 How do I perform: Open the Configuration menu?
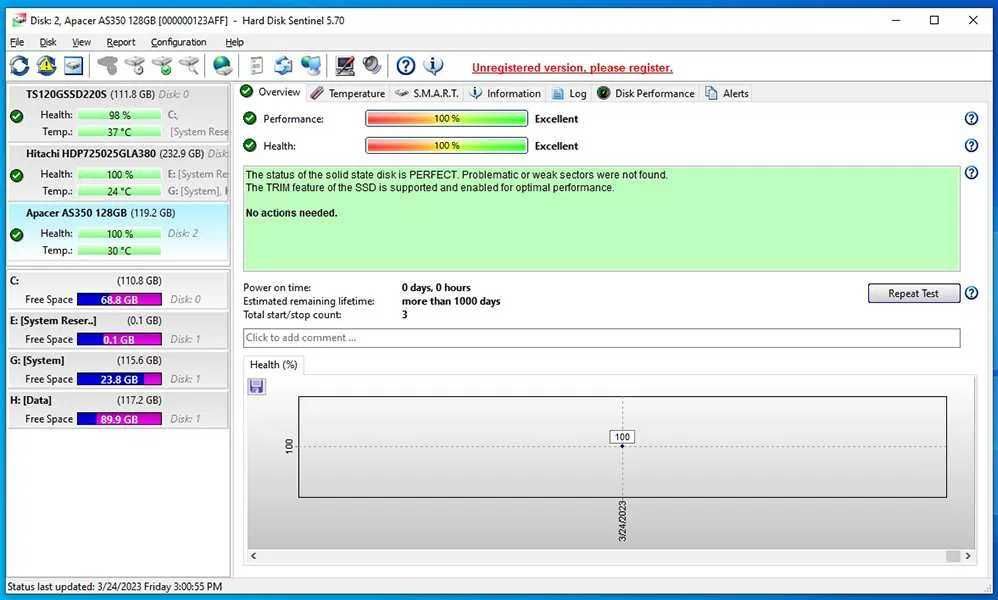click(178, 42)
